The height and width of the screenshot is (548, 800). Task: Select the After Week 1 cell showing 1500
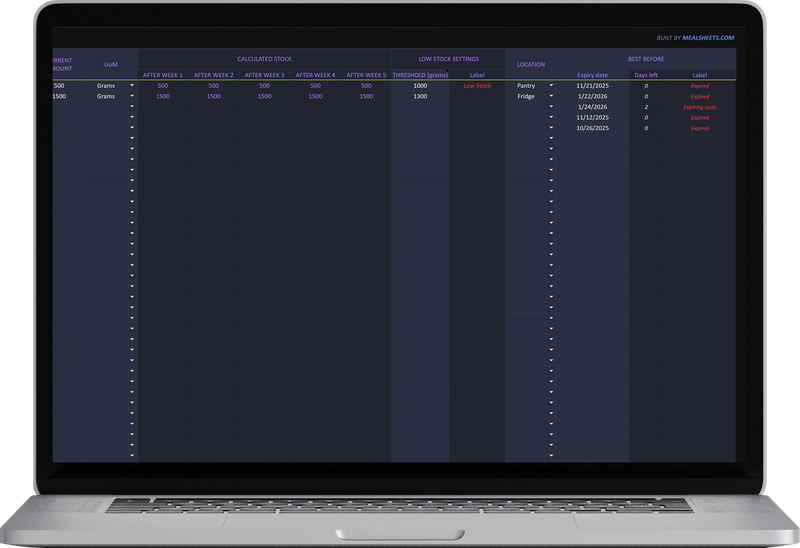[x=163, y=96]
